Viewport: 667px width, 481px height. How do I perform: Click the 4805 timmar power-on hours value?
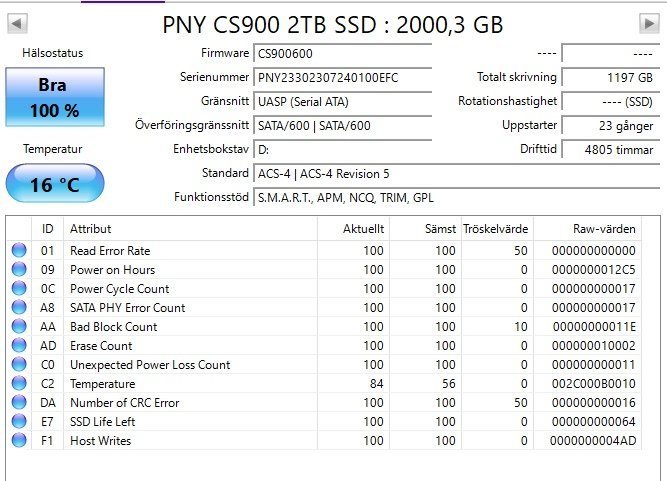point(610,149)
